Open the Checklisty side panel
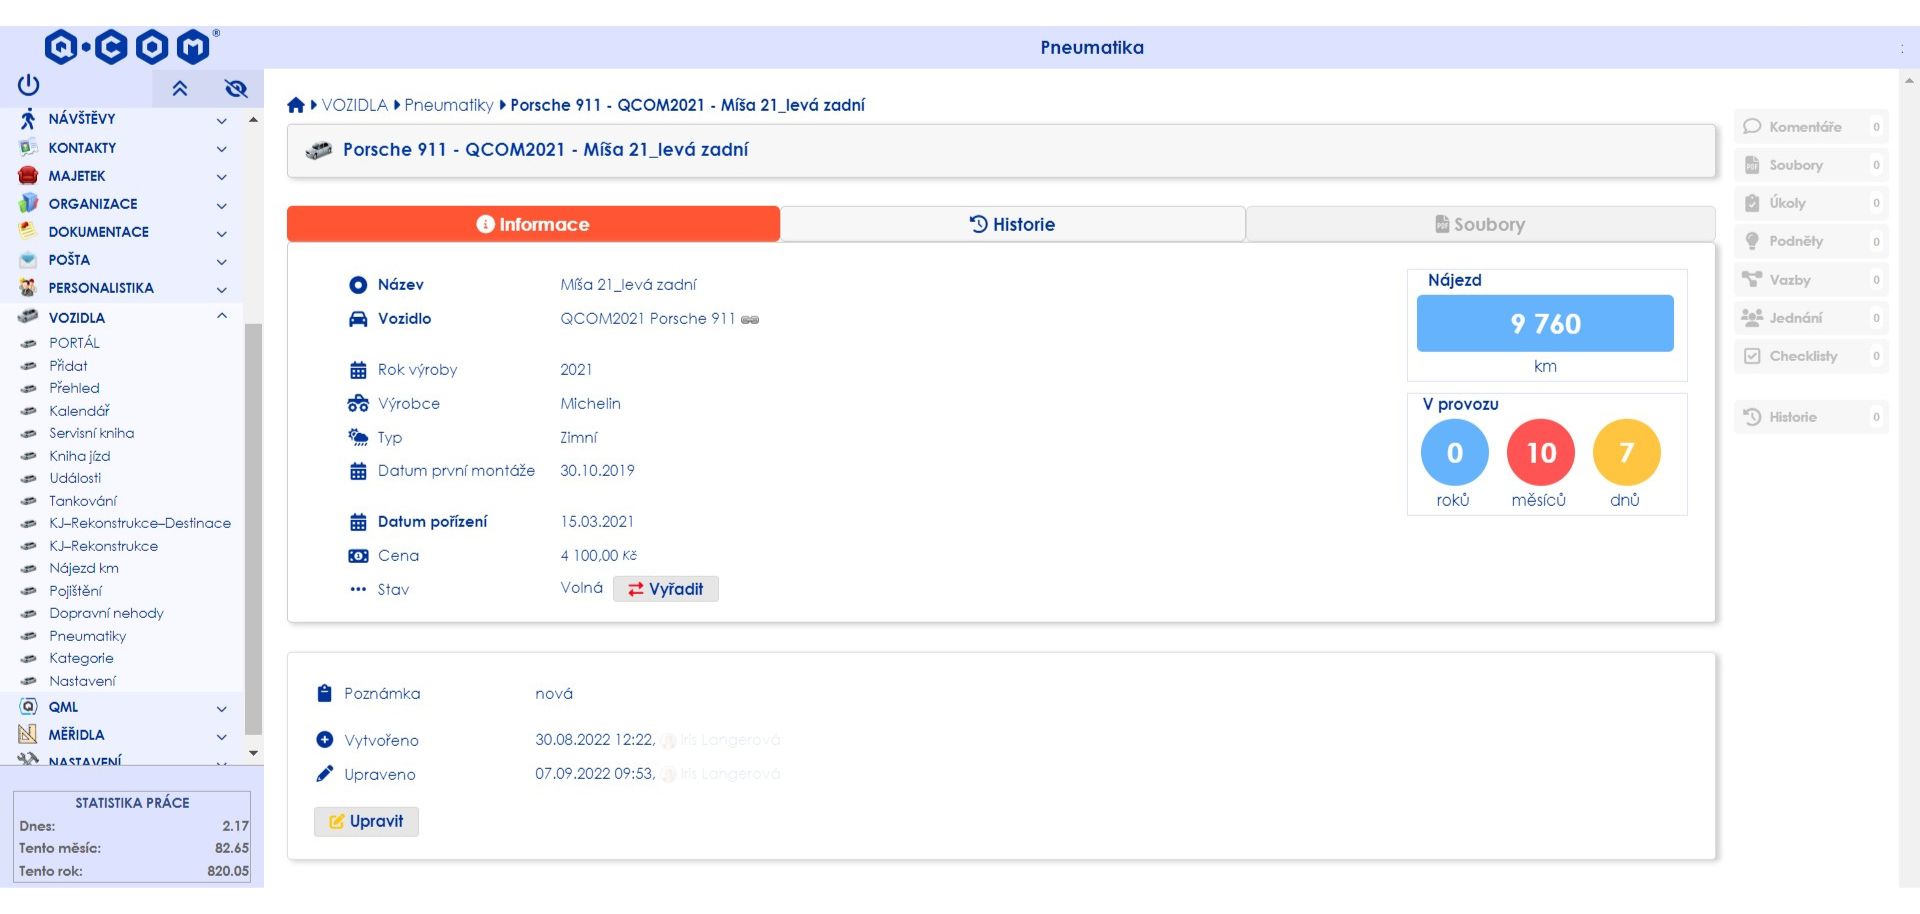 pos(1810,356)
